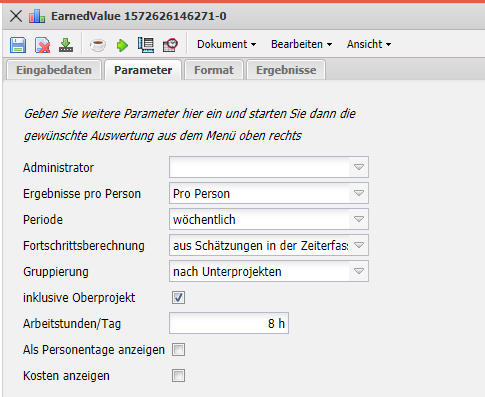The height and width of the screenshot is (397, 485).
Task: Click into the Arbeitstunden/Tag field
Action: coord(229,323)
